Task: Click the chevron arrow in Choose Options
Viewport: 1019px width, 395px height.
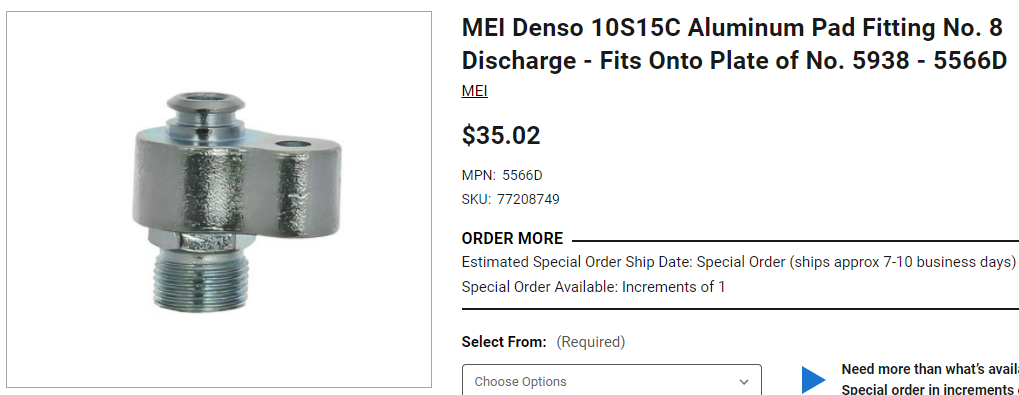Action: (x=744, y=382)
